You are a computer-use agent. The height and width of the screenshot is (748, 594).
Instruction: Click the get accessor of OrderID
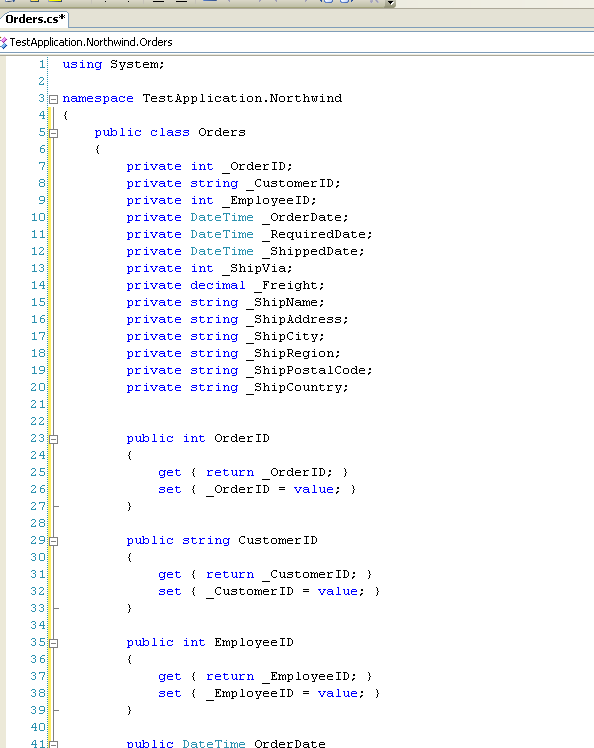coord(170,472)
